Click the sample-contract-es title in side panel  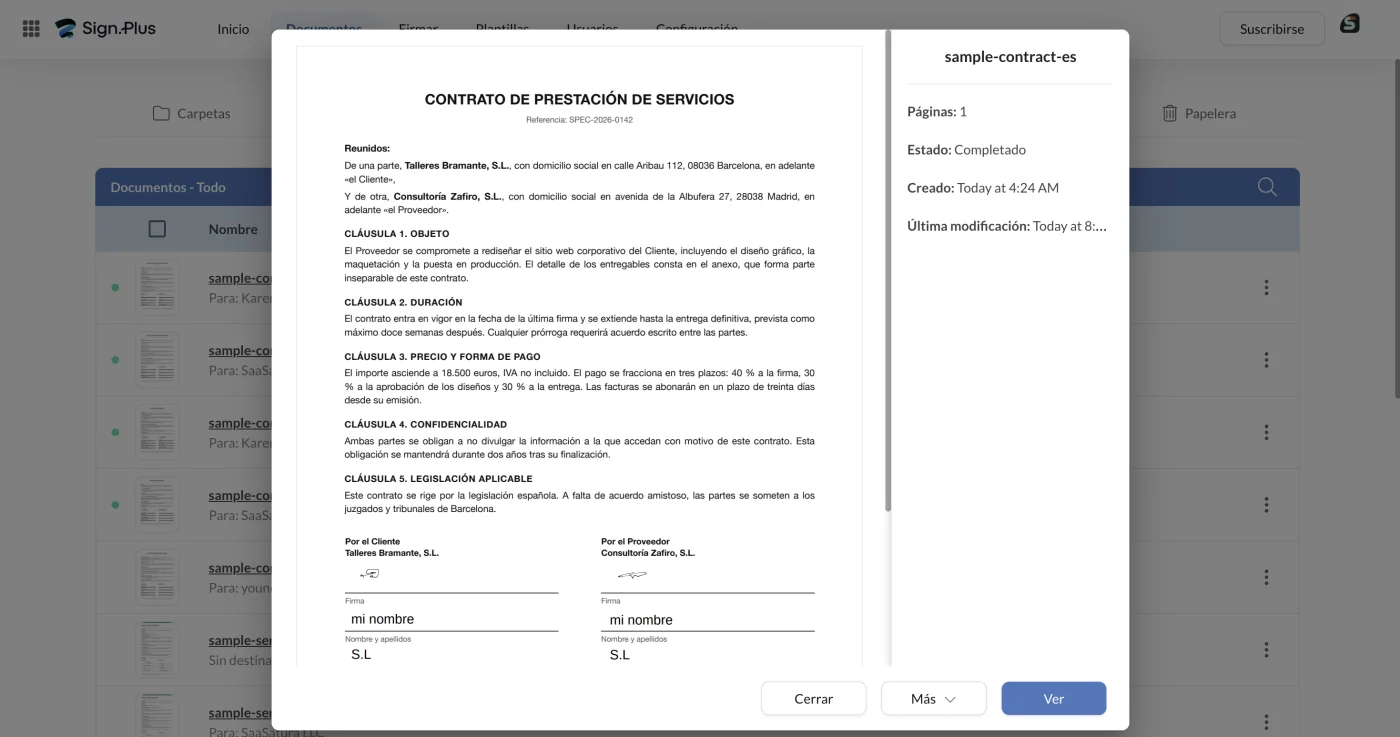[x=1010, y=57]
